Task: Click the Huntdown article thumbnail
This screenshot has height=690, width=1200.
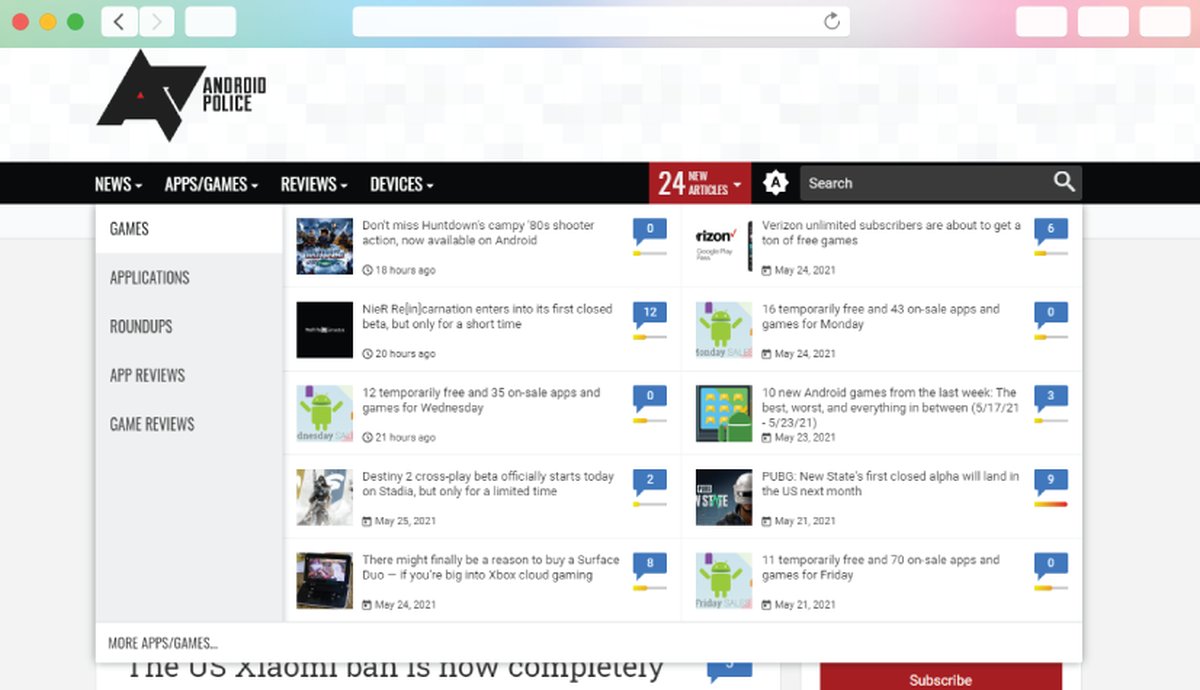Action: 324,246
